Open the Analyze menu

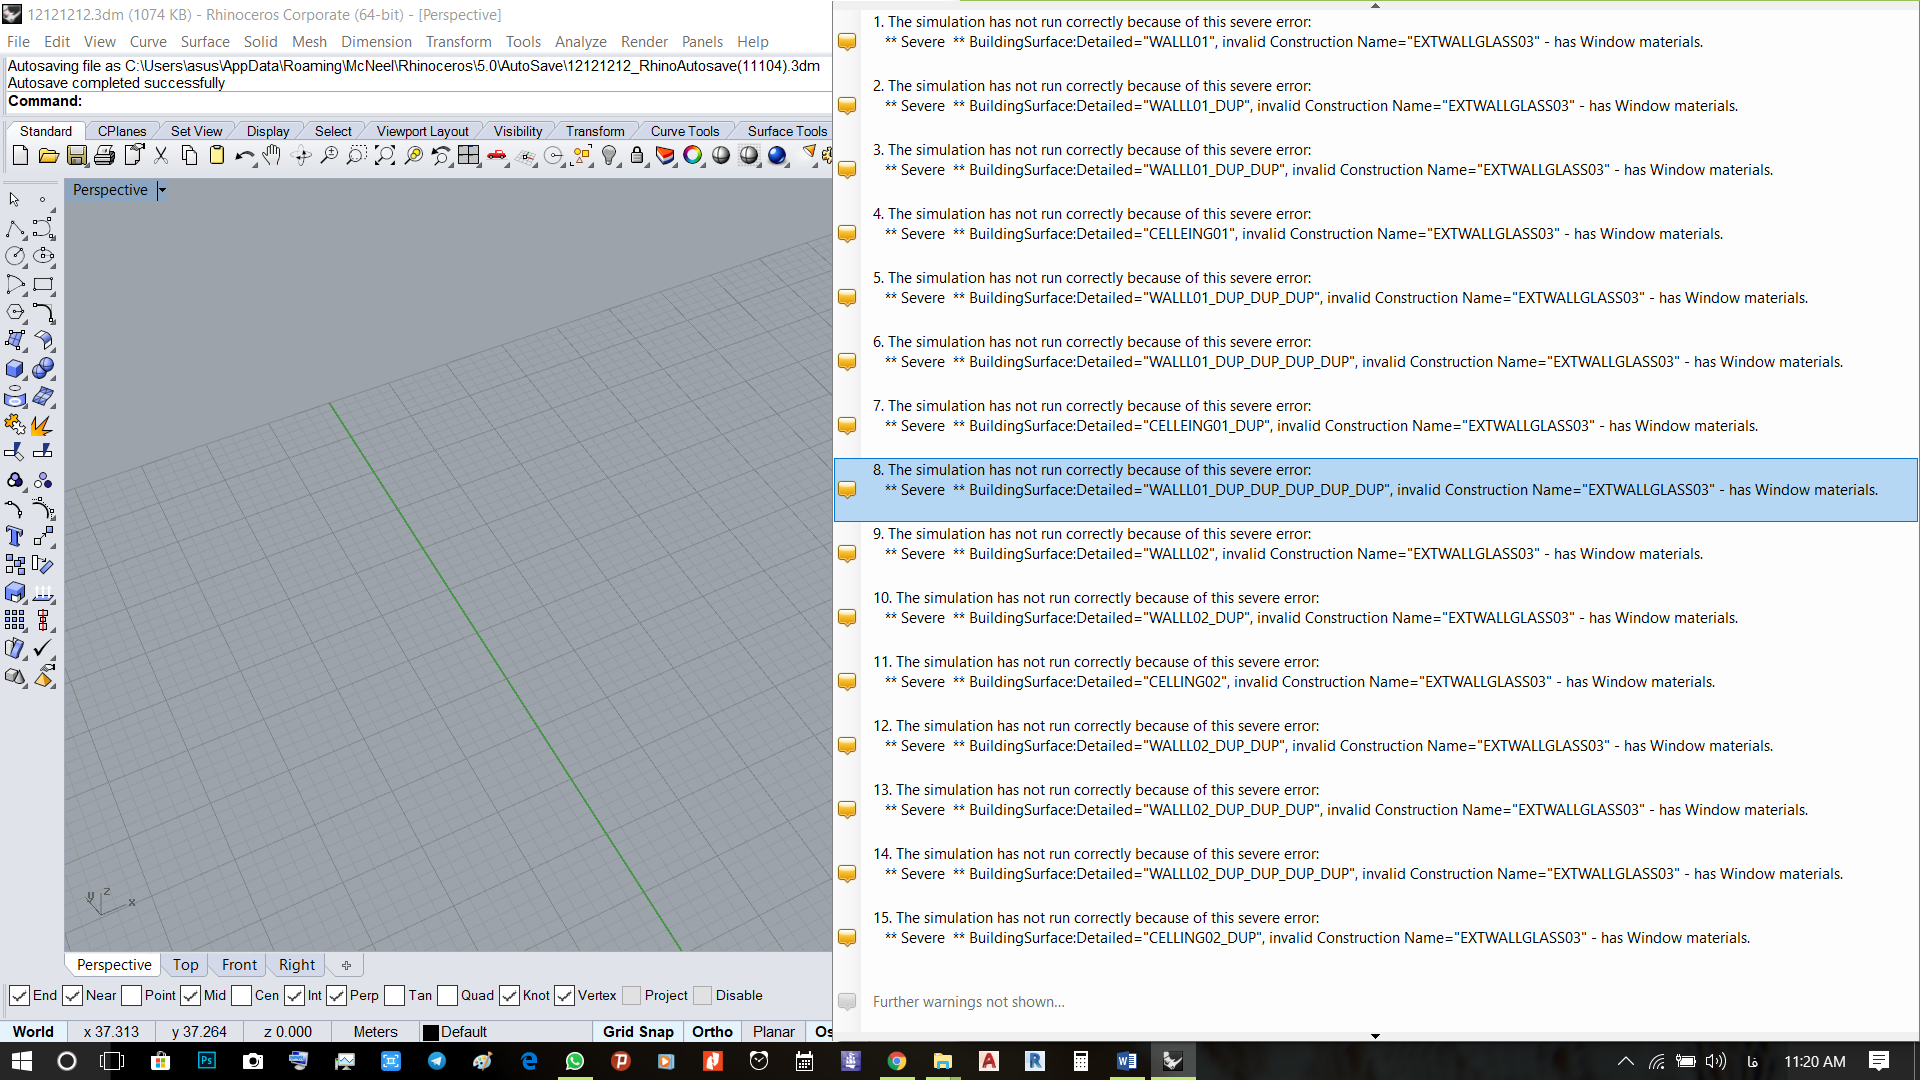(580, 42)
